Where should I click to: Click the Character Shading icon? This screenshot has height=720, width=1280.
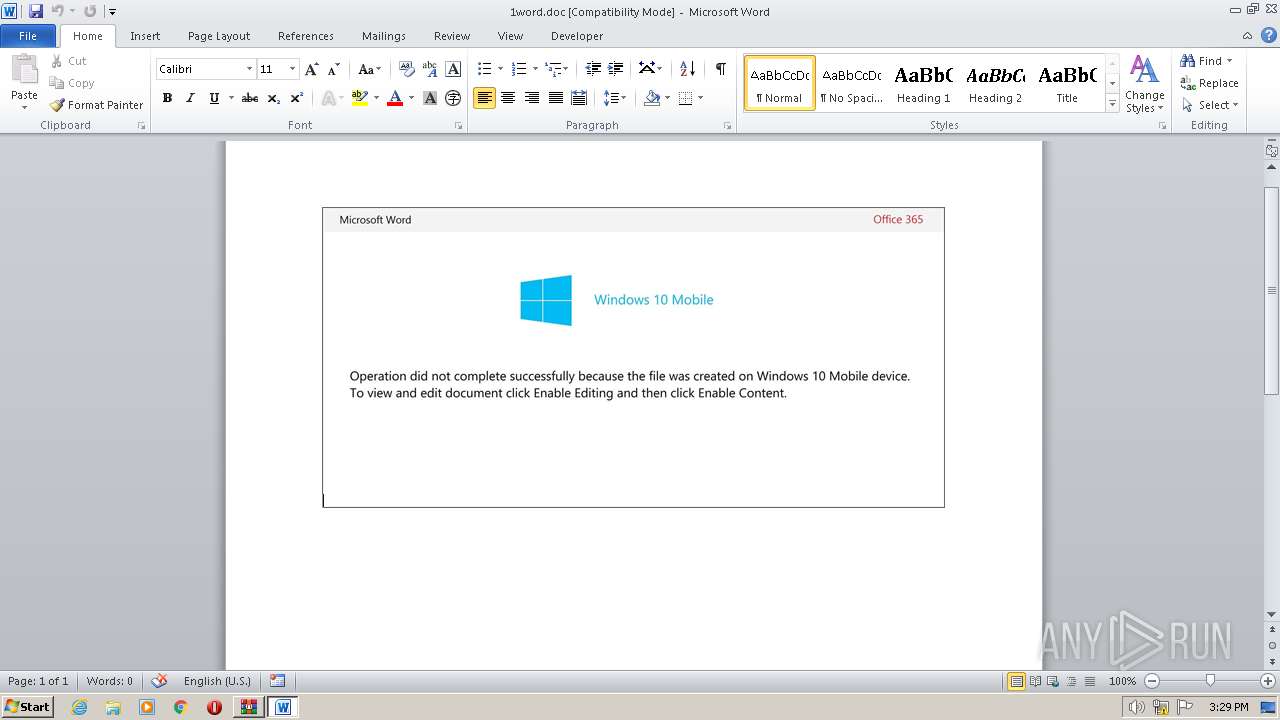[x=430, y=98]
